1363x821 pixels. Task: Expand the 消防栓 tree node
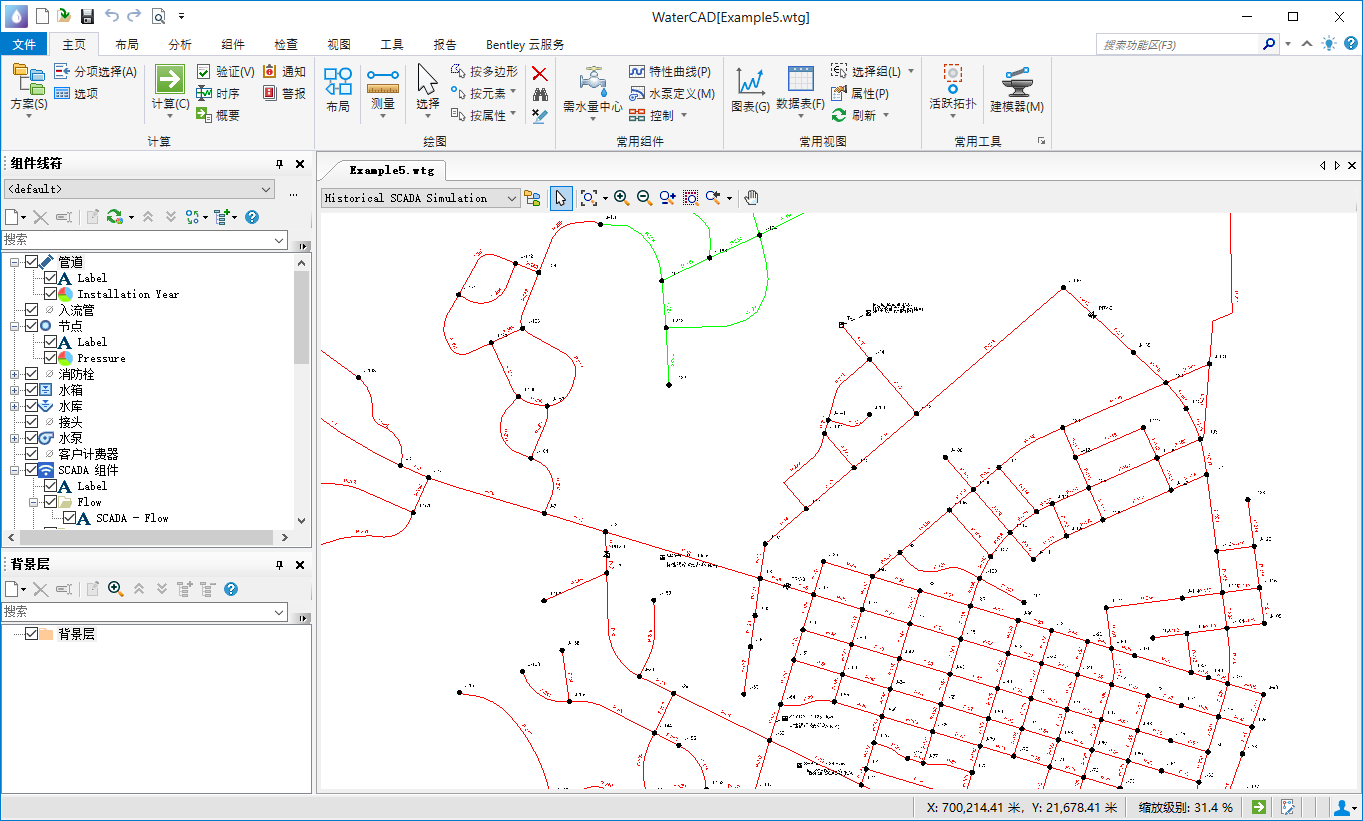click(15, 374)
